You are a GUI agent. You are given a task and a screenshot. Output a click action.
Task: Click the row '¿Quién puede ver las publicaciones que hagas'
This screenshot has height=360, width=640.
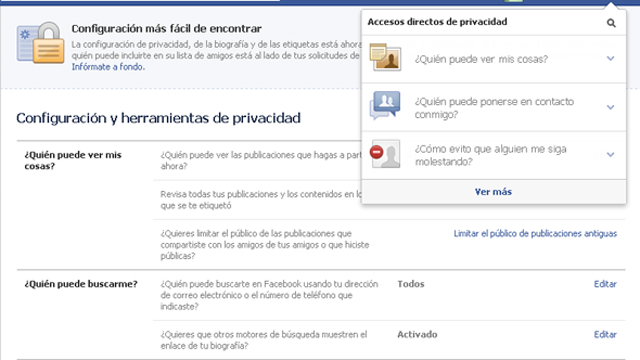pos(260,160)
